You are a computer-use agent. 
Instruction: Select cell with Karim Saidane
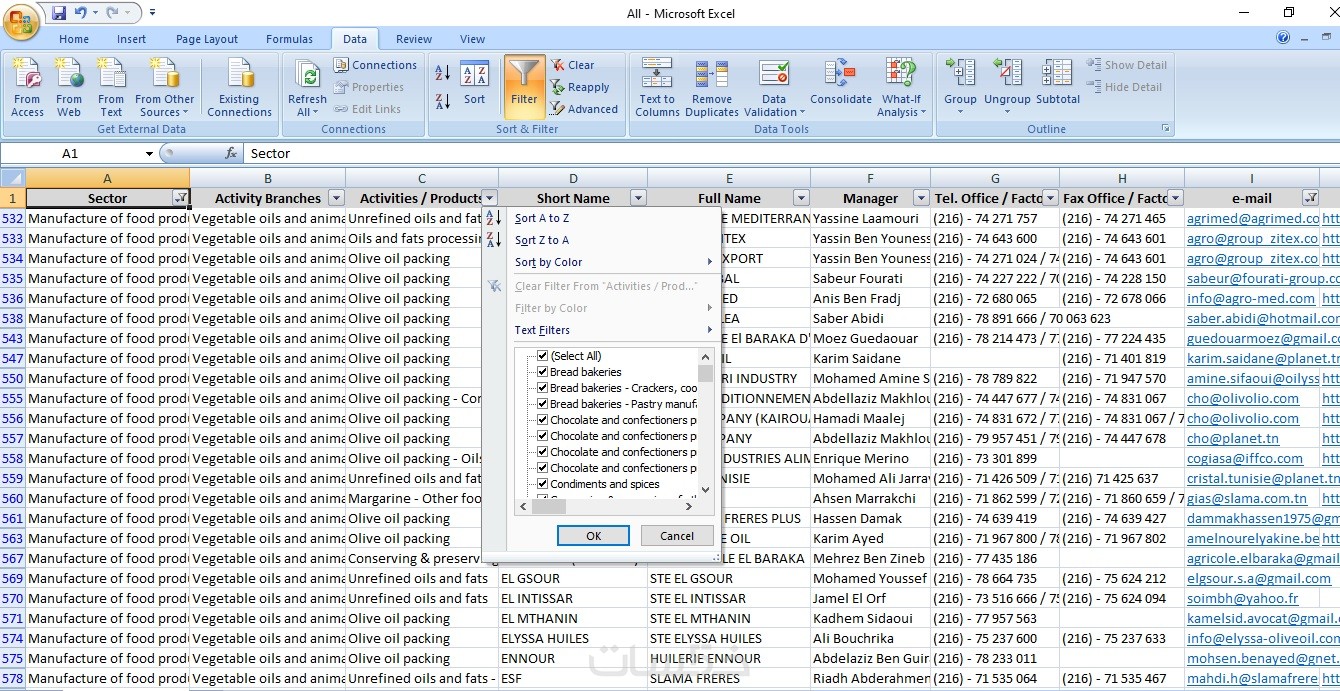pyautogui.click(x=870, y=358)
